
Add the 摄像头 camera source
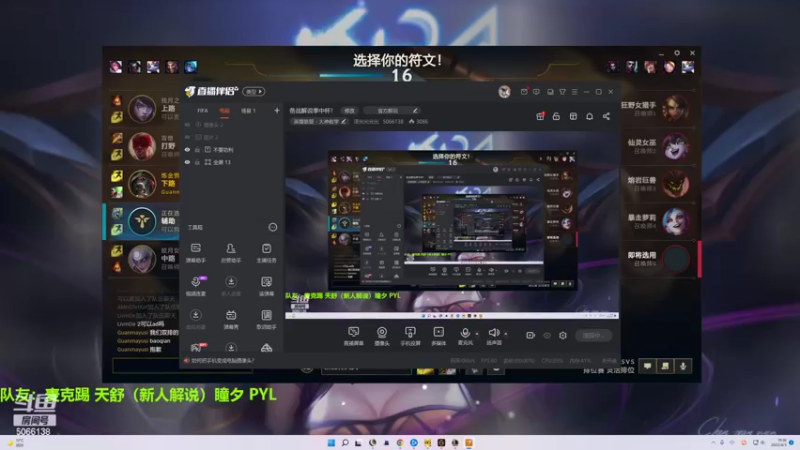pyautogui.click(x=382, y=336)
